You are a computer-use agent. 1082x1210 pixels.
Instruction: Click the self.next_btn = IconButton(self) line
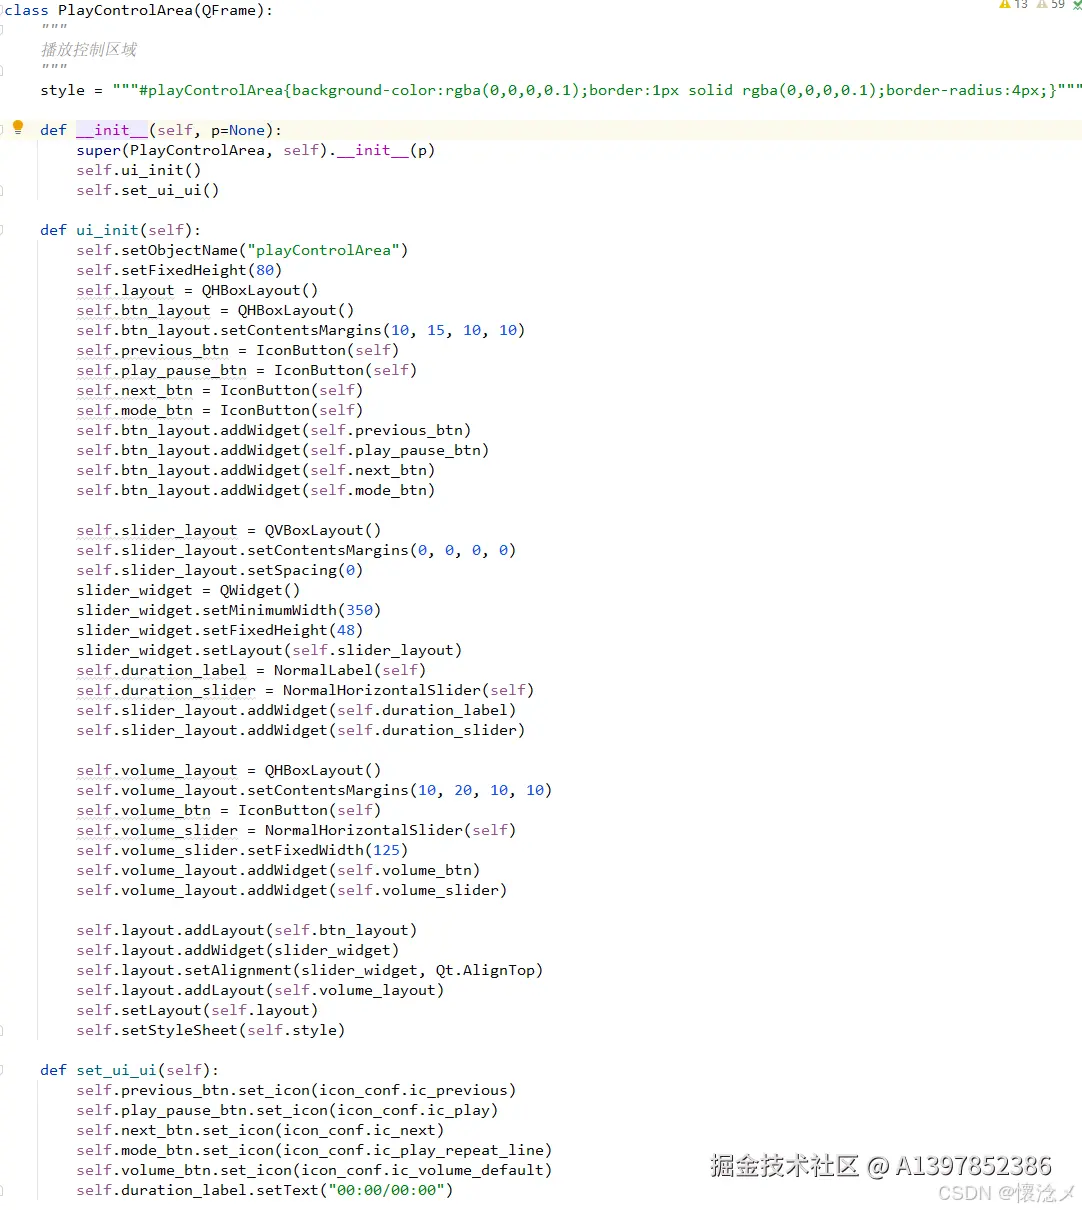(x=220, y=390)
